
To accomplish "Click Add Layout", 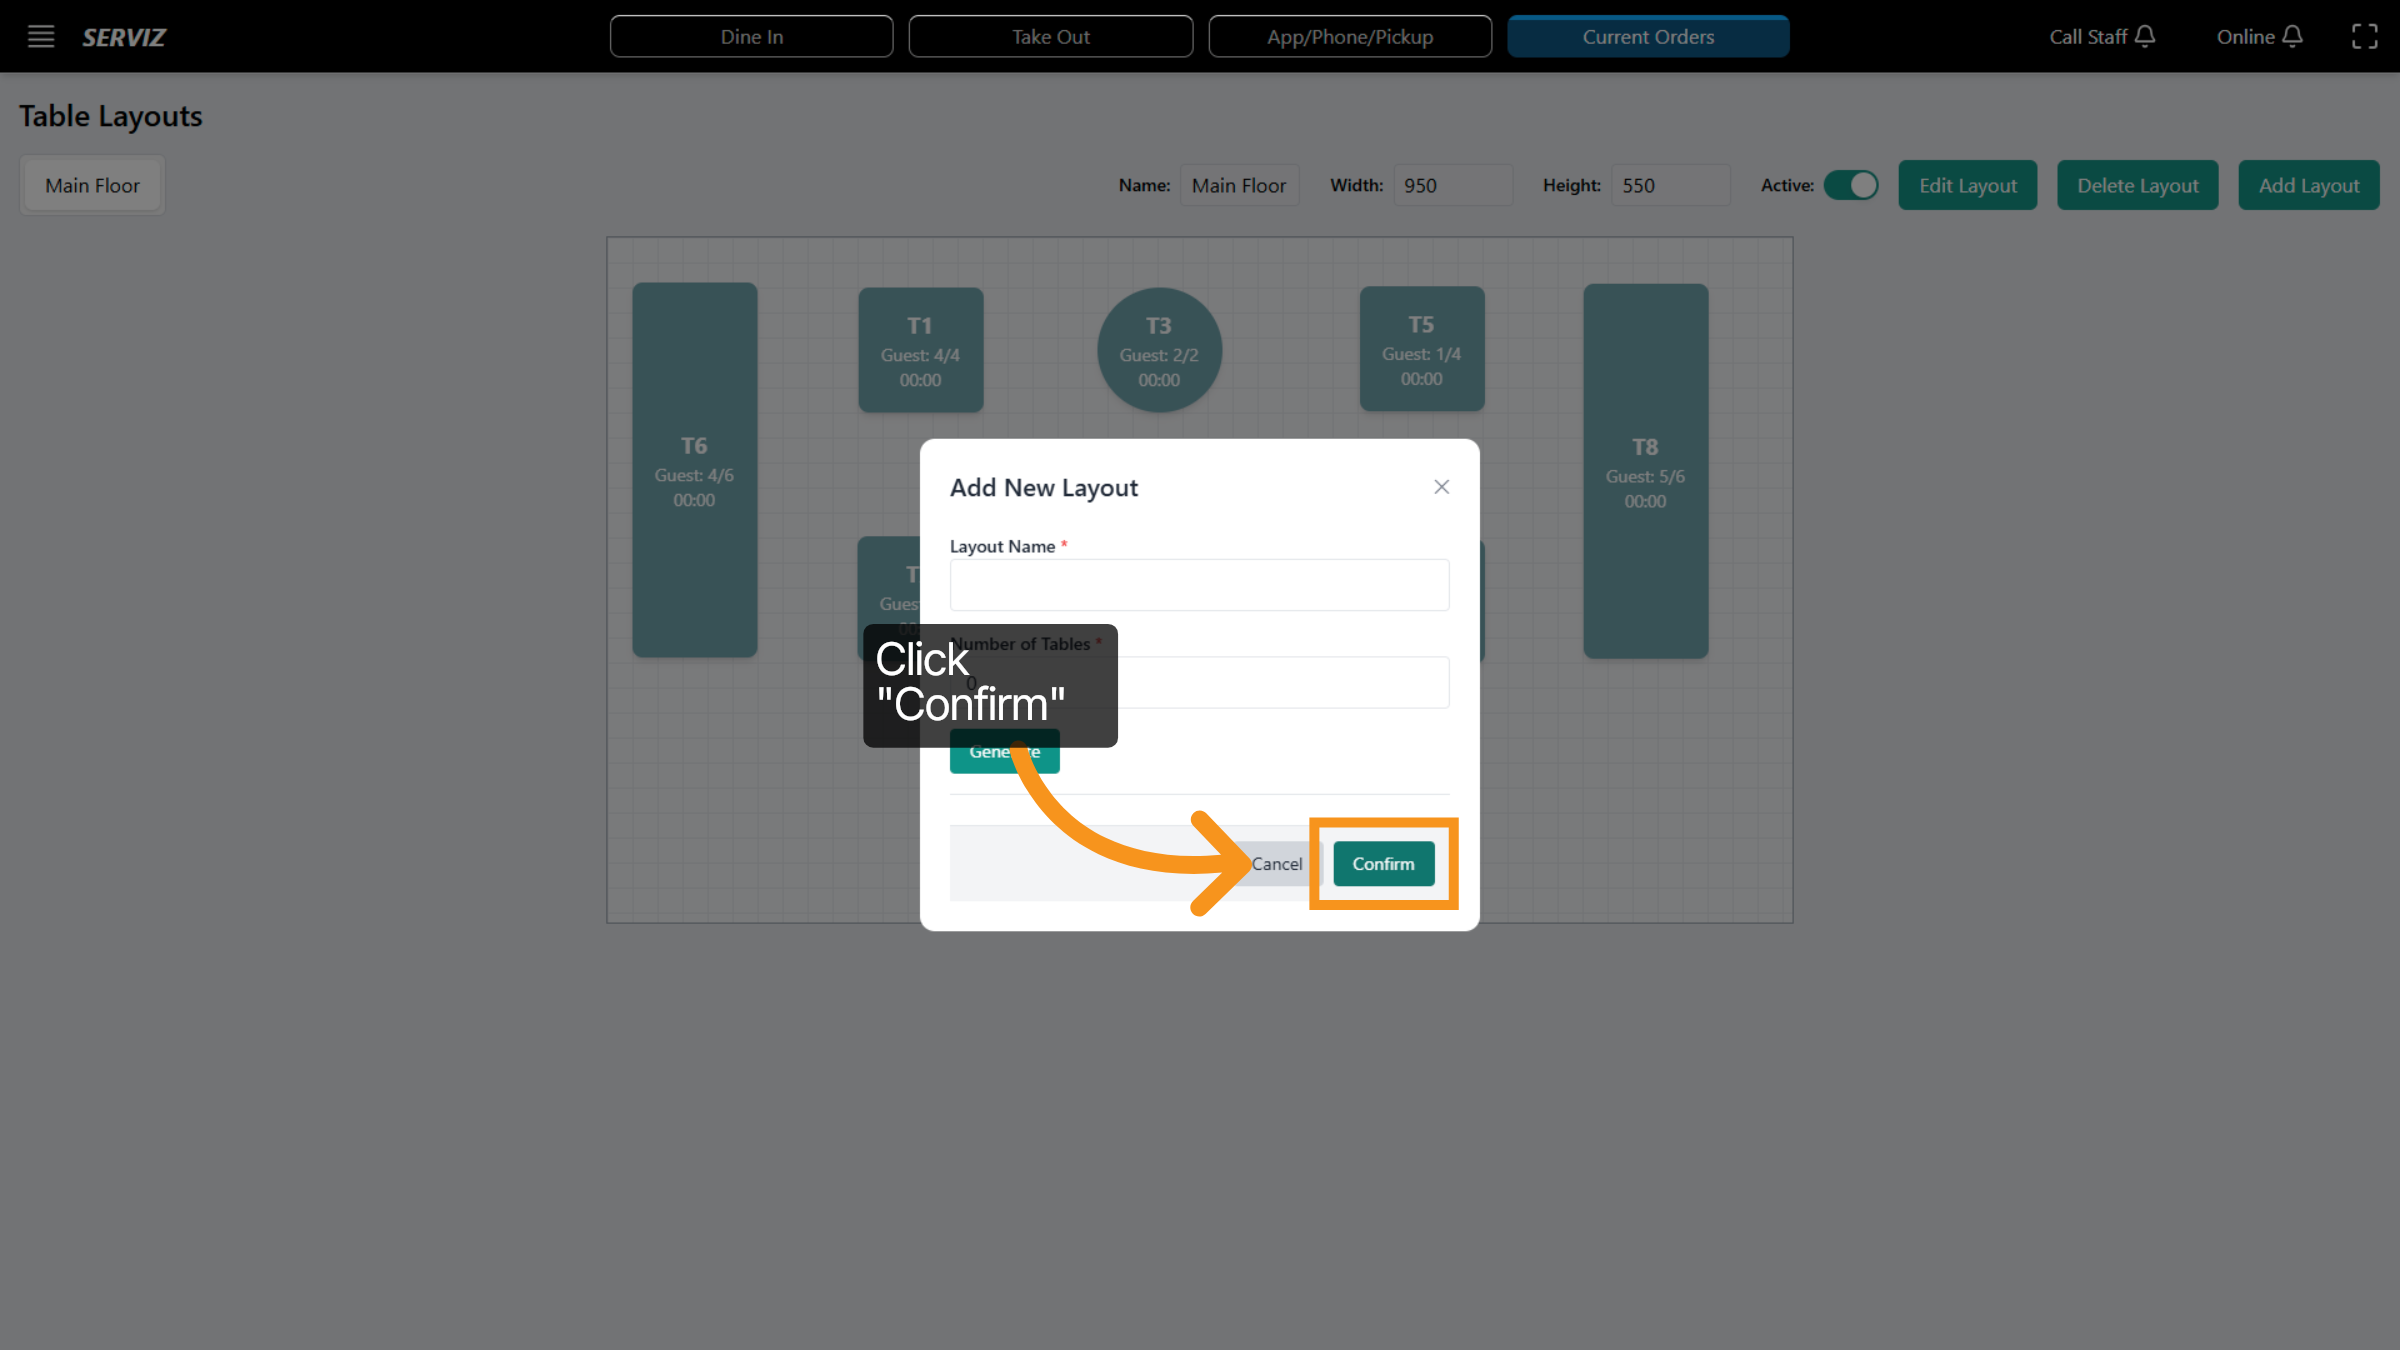I will coord(2309,185).
